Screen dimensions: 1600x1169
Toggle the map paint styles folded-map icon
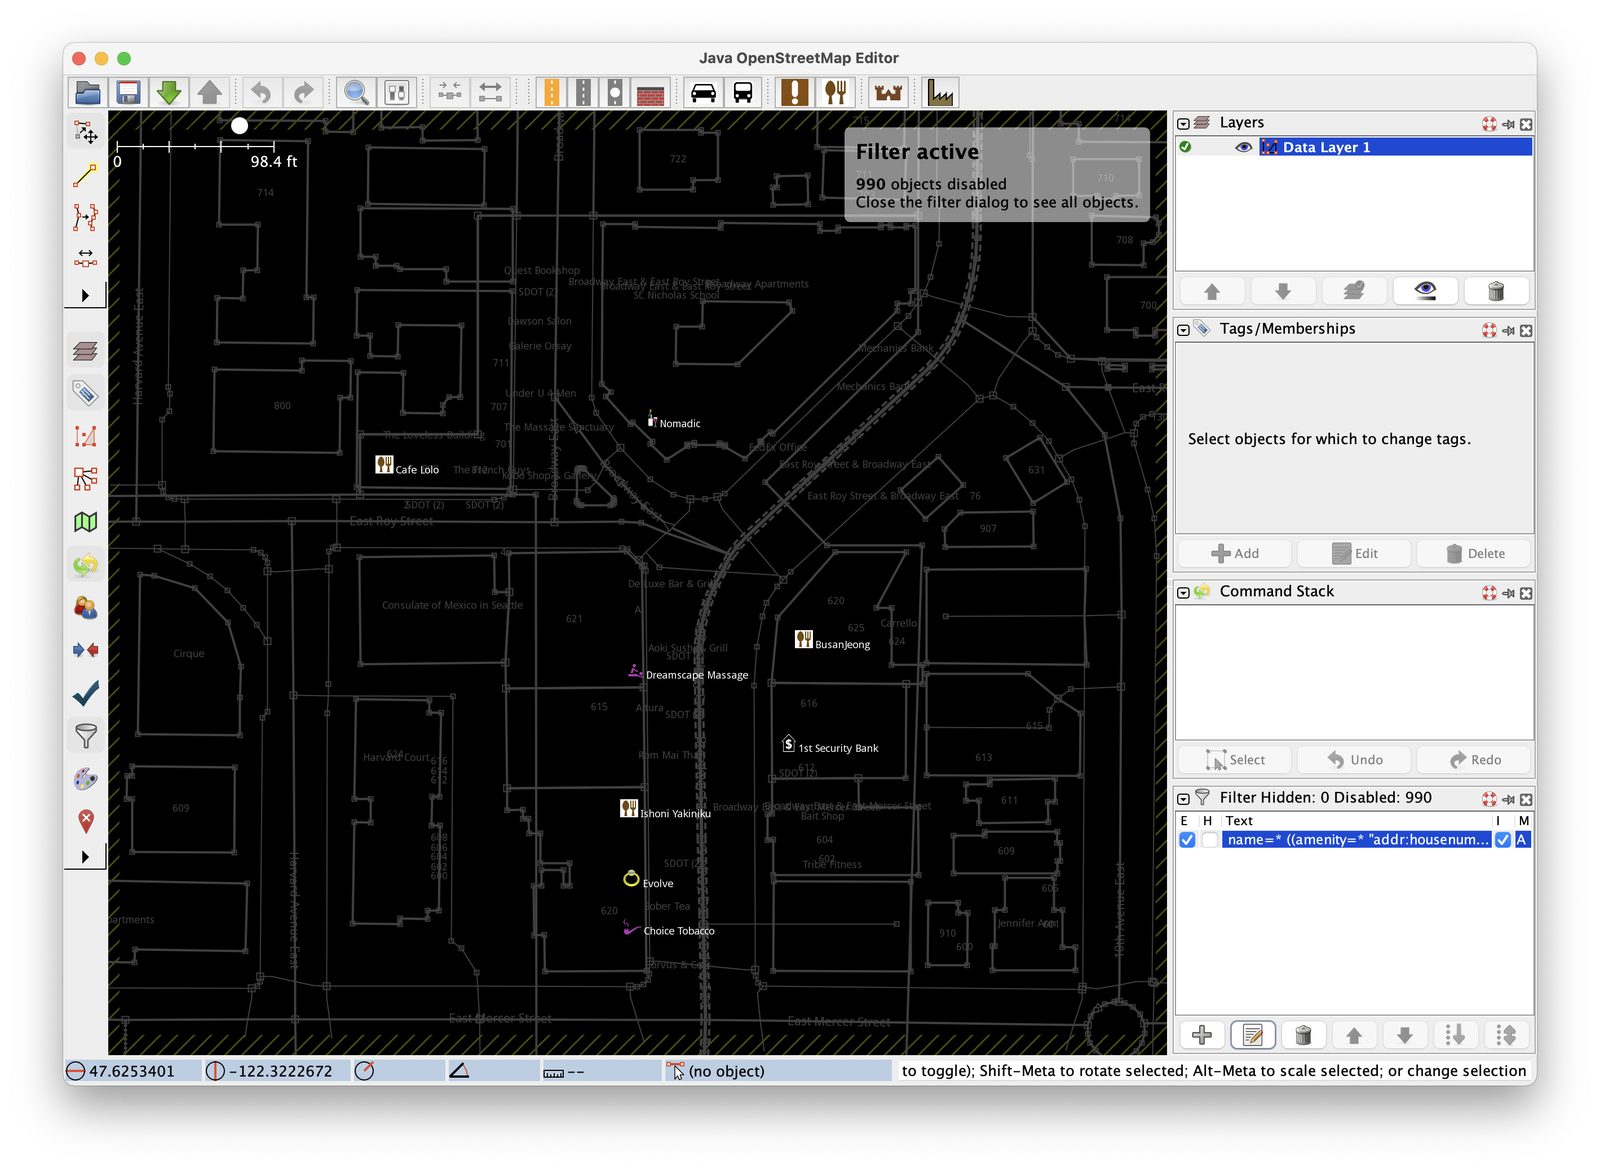click(x=86, y=522)
